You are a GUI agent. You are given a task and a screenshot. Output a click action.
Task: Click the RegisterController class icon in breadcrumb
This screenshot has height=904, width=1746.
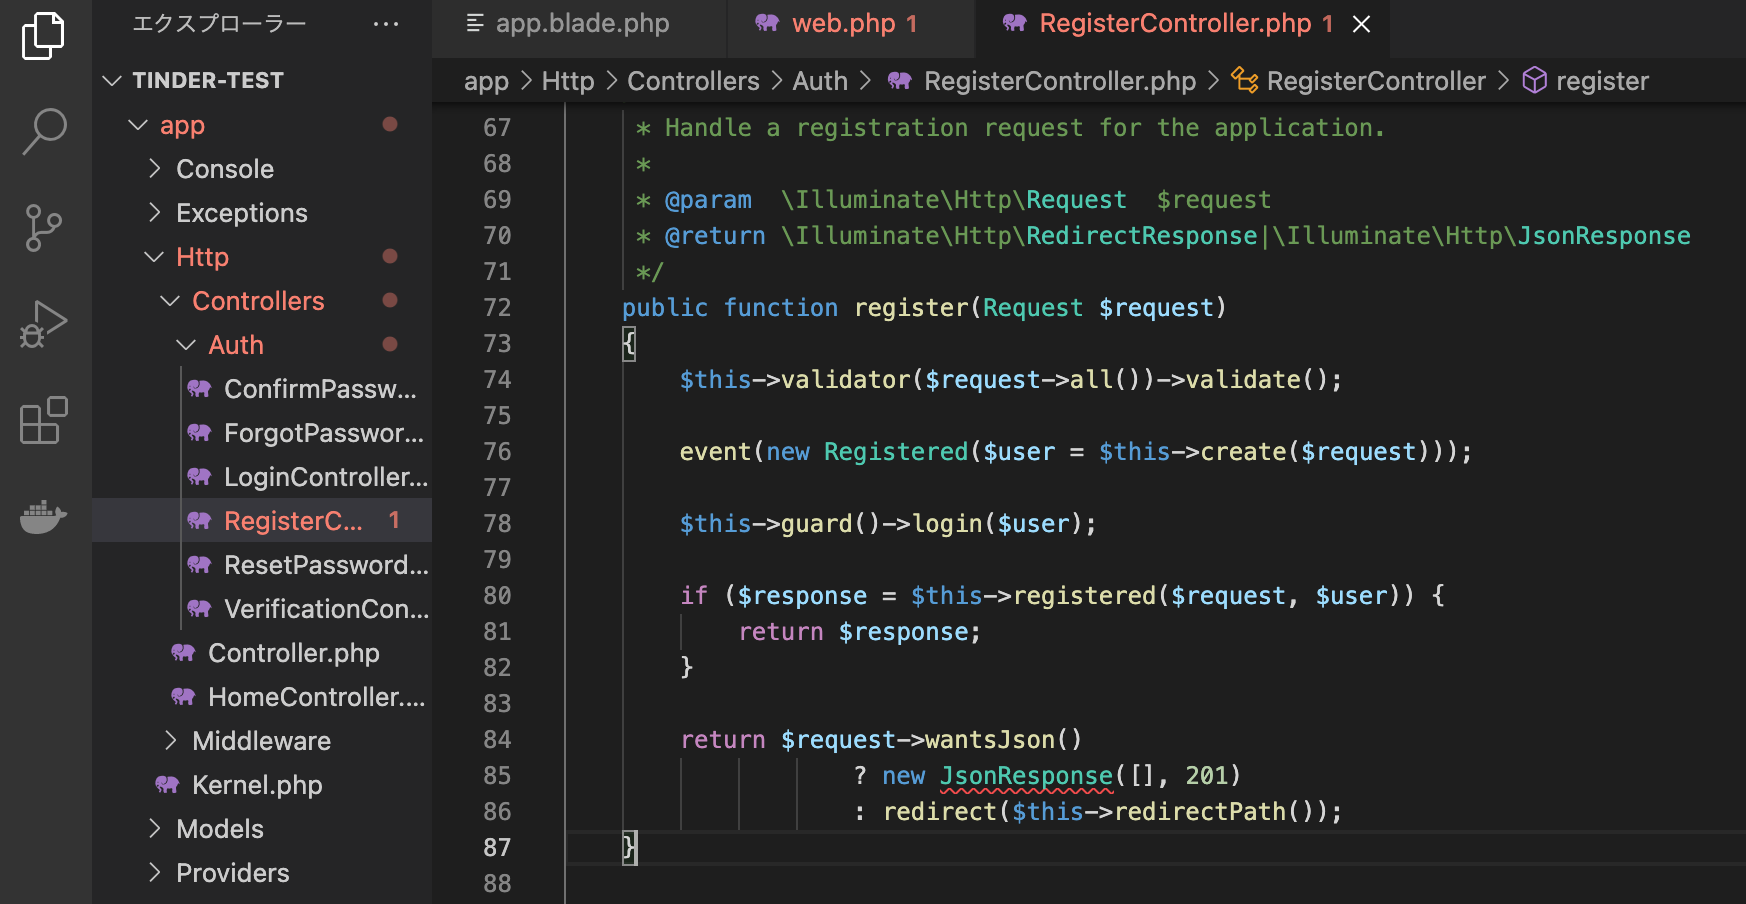(1244, 80)
